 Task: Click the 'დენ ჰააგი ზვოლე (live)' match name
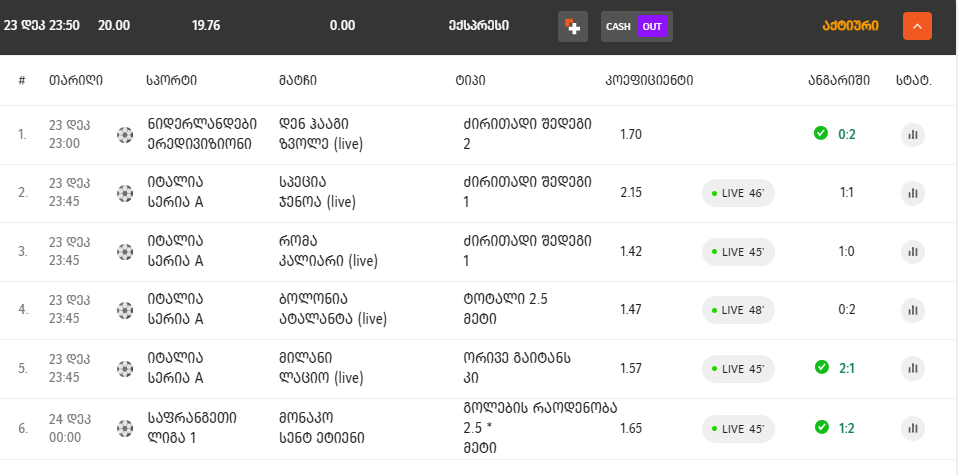pyautogui.click(x=321, y=134)
